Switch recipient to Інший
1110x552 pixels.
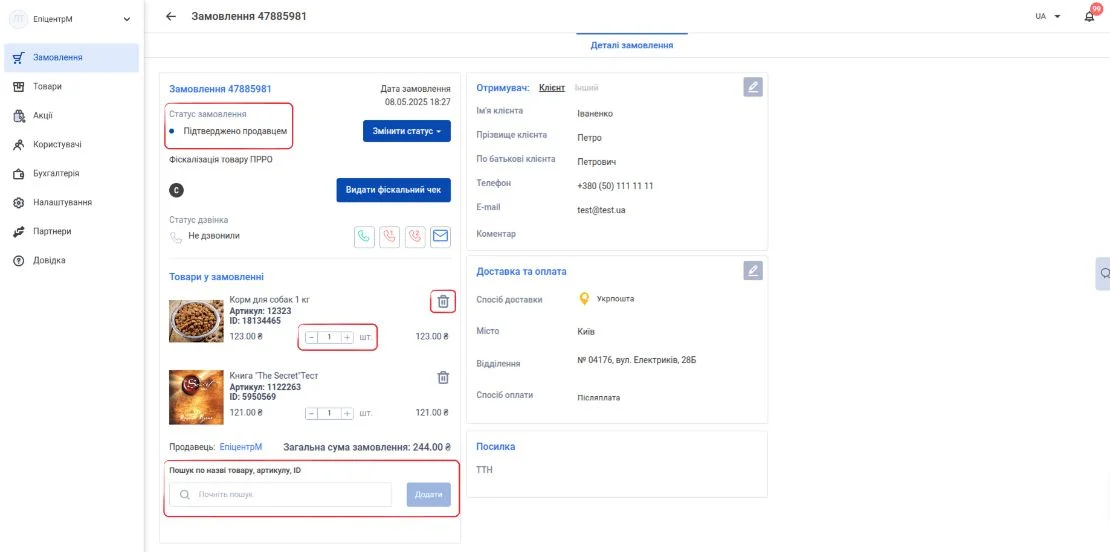586,88
